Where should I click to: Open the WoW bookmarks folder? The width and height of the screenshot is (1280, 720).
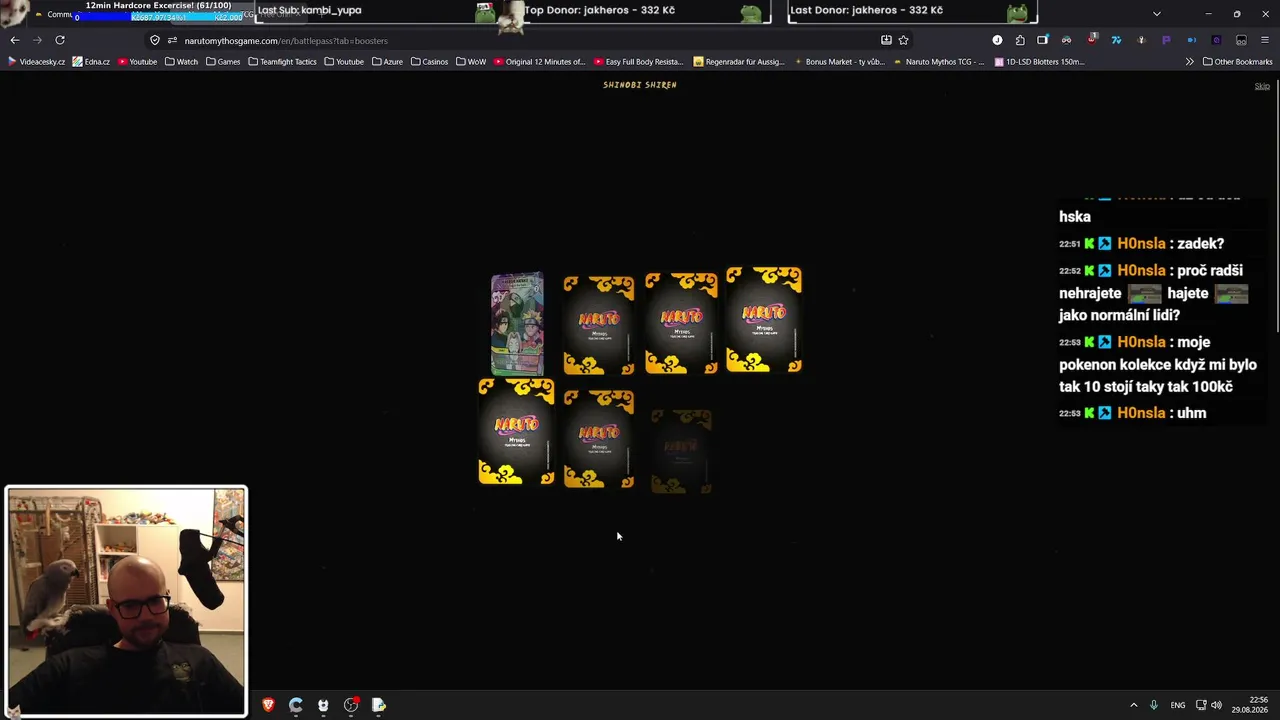[x=471, y=62]
